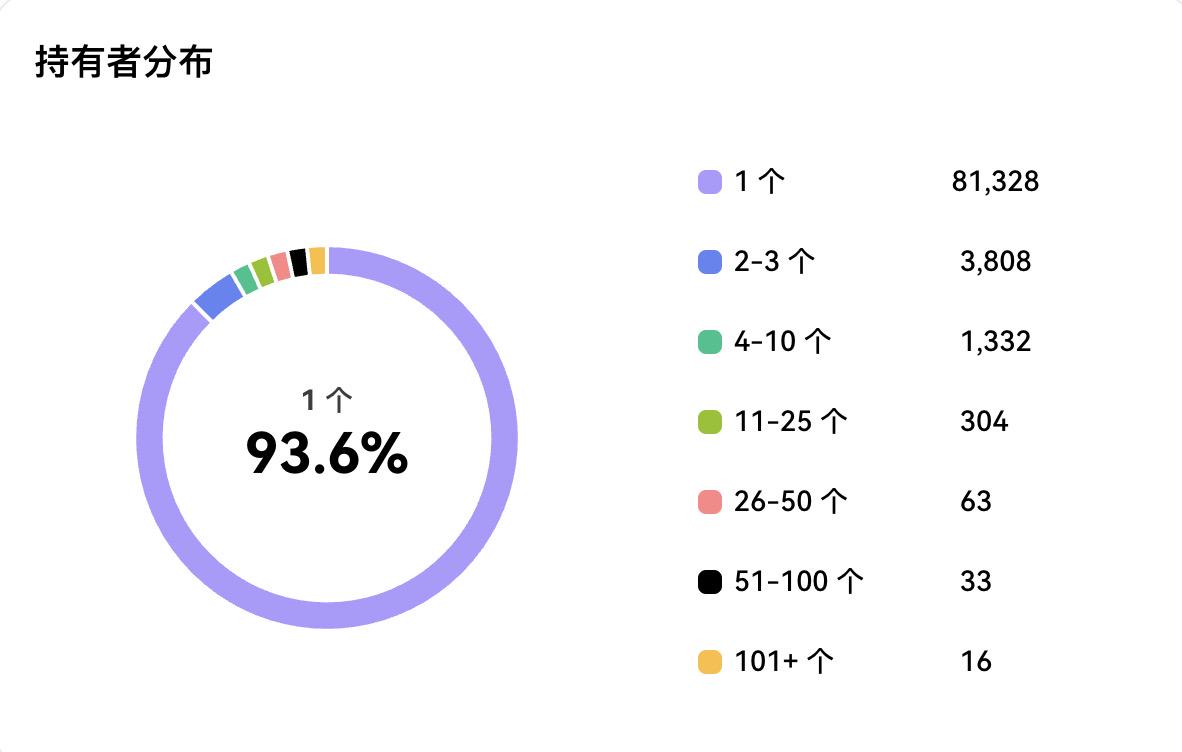
Task: Click the black slice on the donut ring
Action: coord(298,262)
